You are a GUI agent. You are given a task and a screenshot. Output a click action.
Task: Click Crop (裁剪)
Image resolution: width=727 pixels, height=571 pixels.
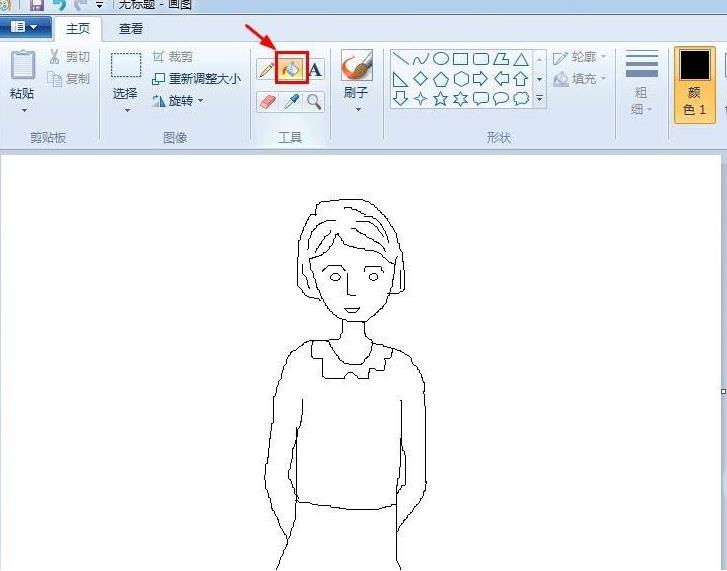[x=173, y=57]
